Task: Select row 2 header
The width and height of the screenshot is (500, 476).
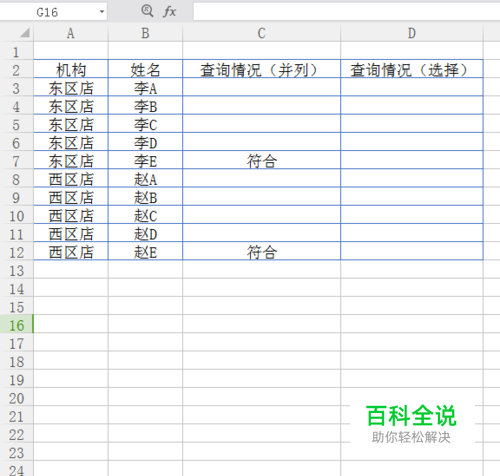Action: (x=16, y=70)
